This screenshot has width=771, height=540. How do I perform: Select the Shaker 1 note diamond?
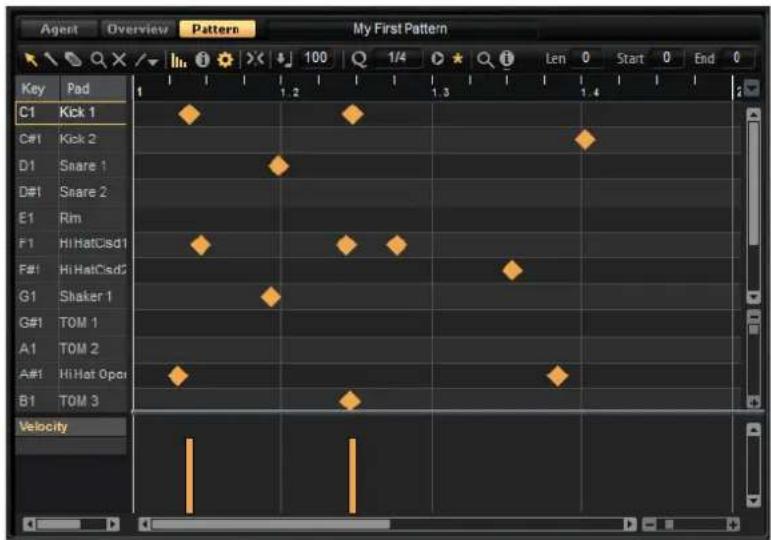click(x=271, y=297)
